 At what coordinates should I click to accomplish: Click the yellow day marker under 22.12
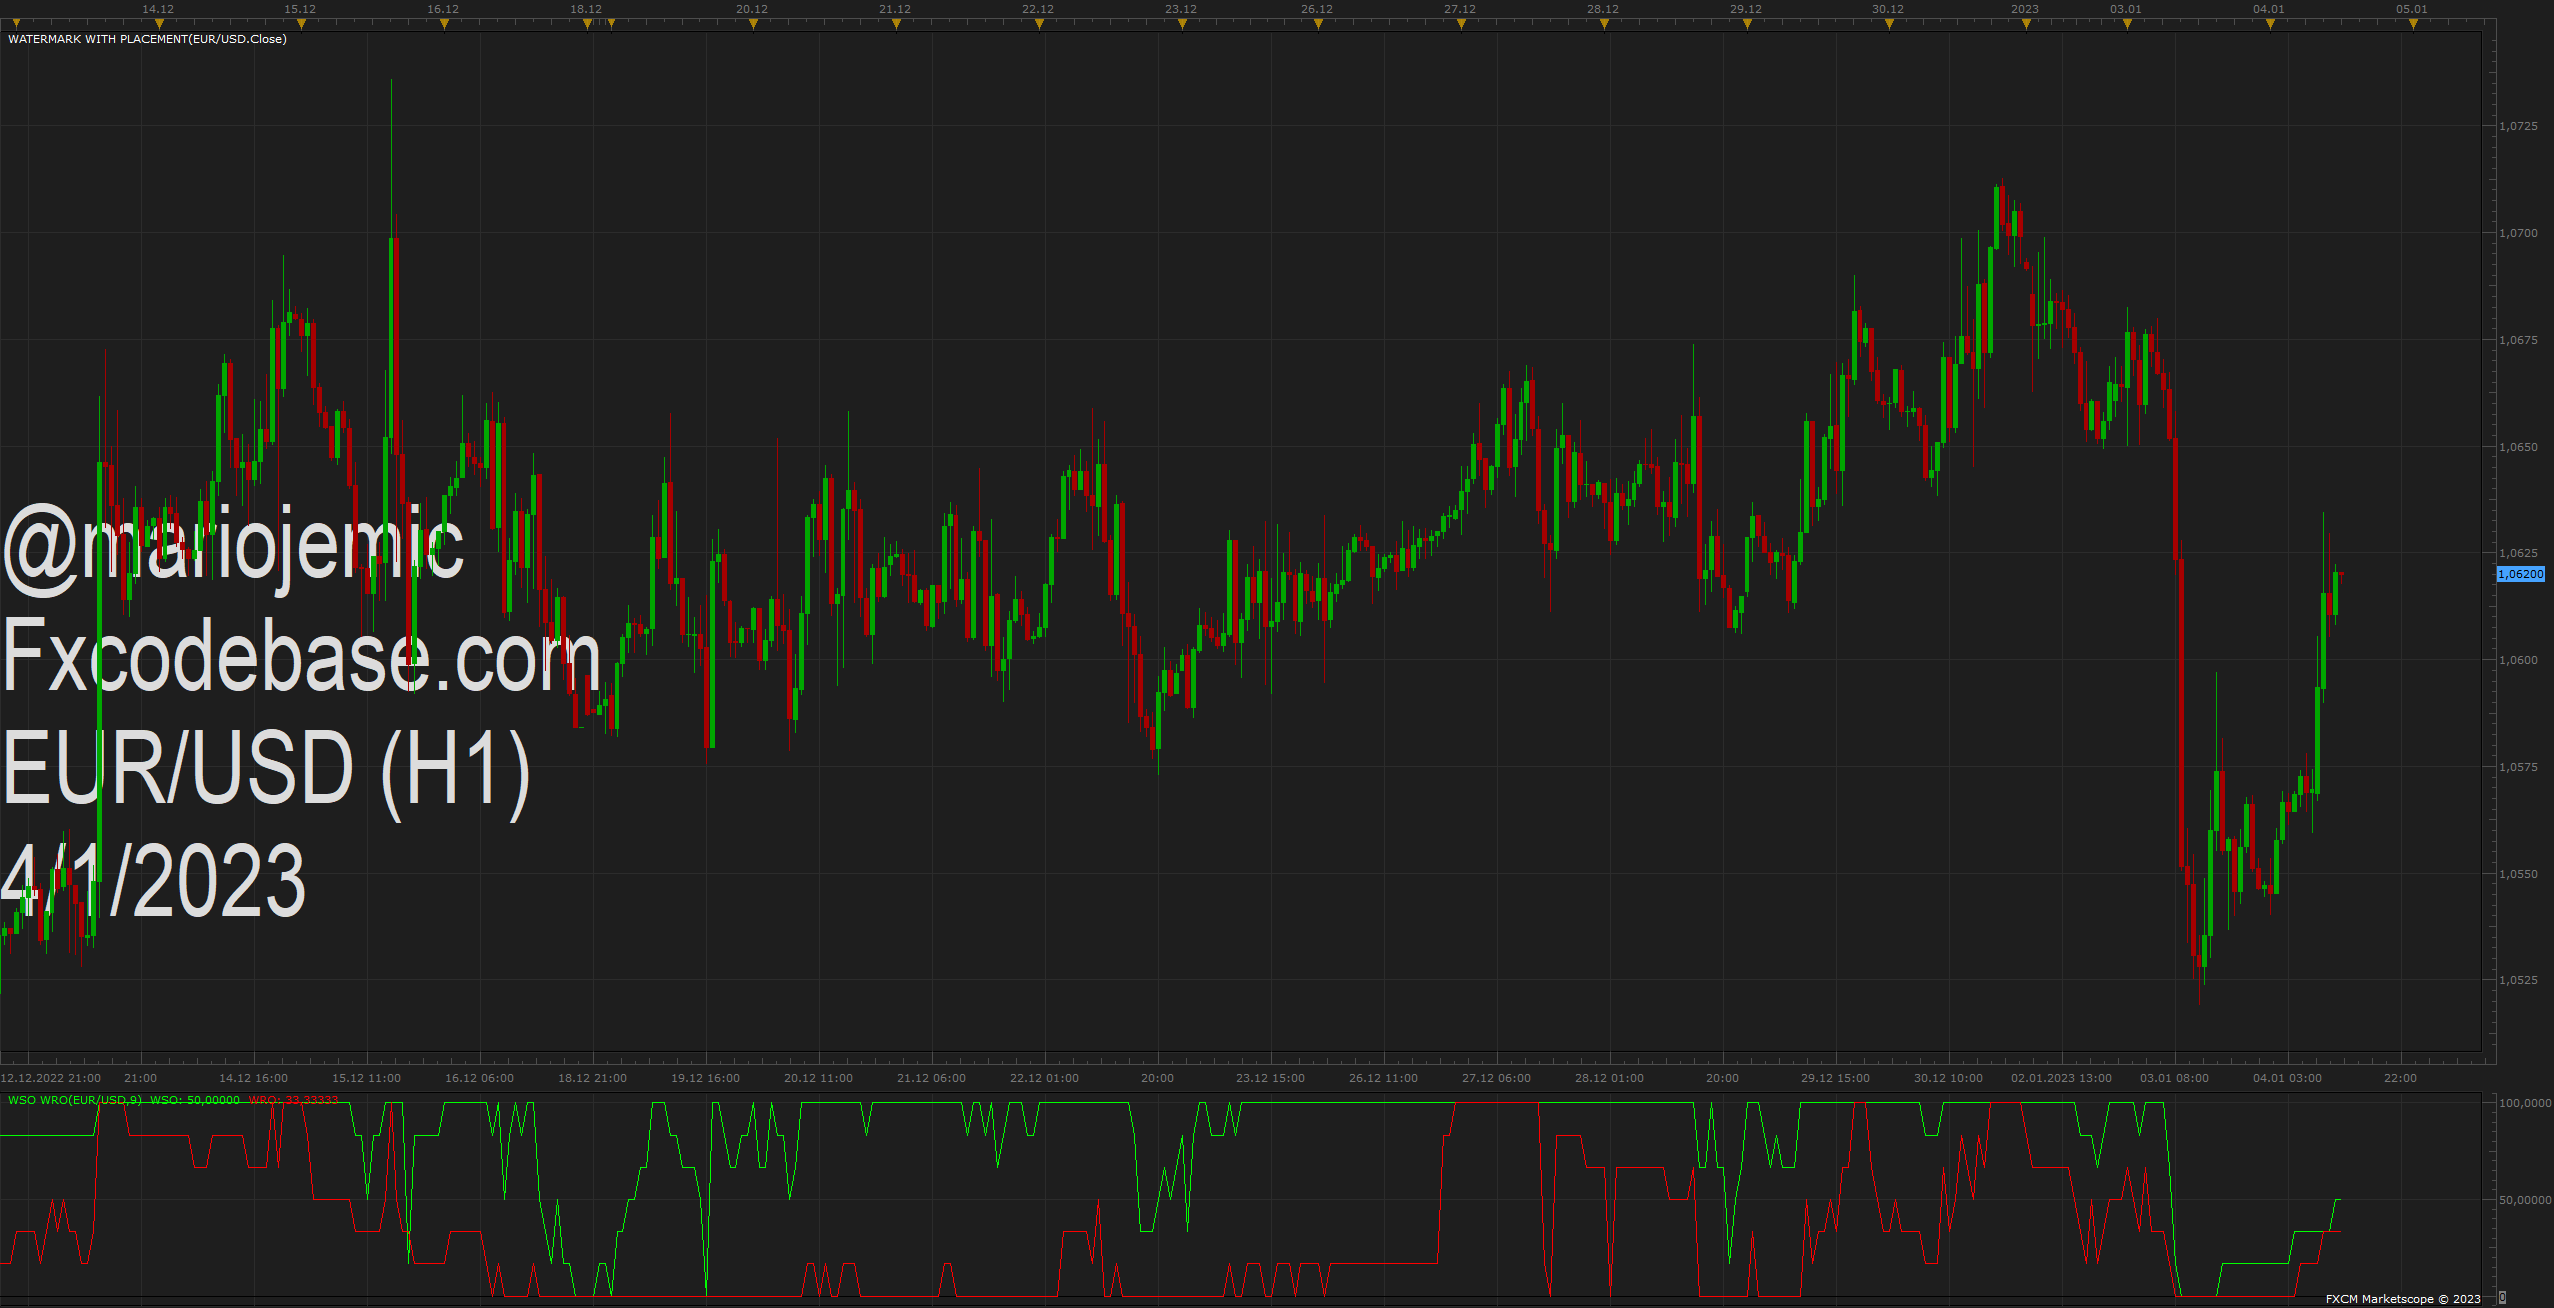point(1039,24)
